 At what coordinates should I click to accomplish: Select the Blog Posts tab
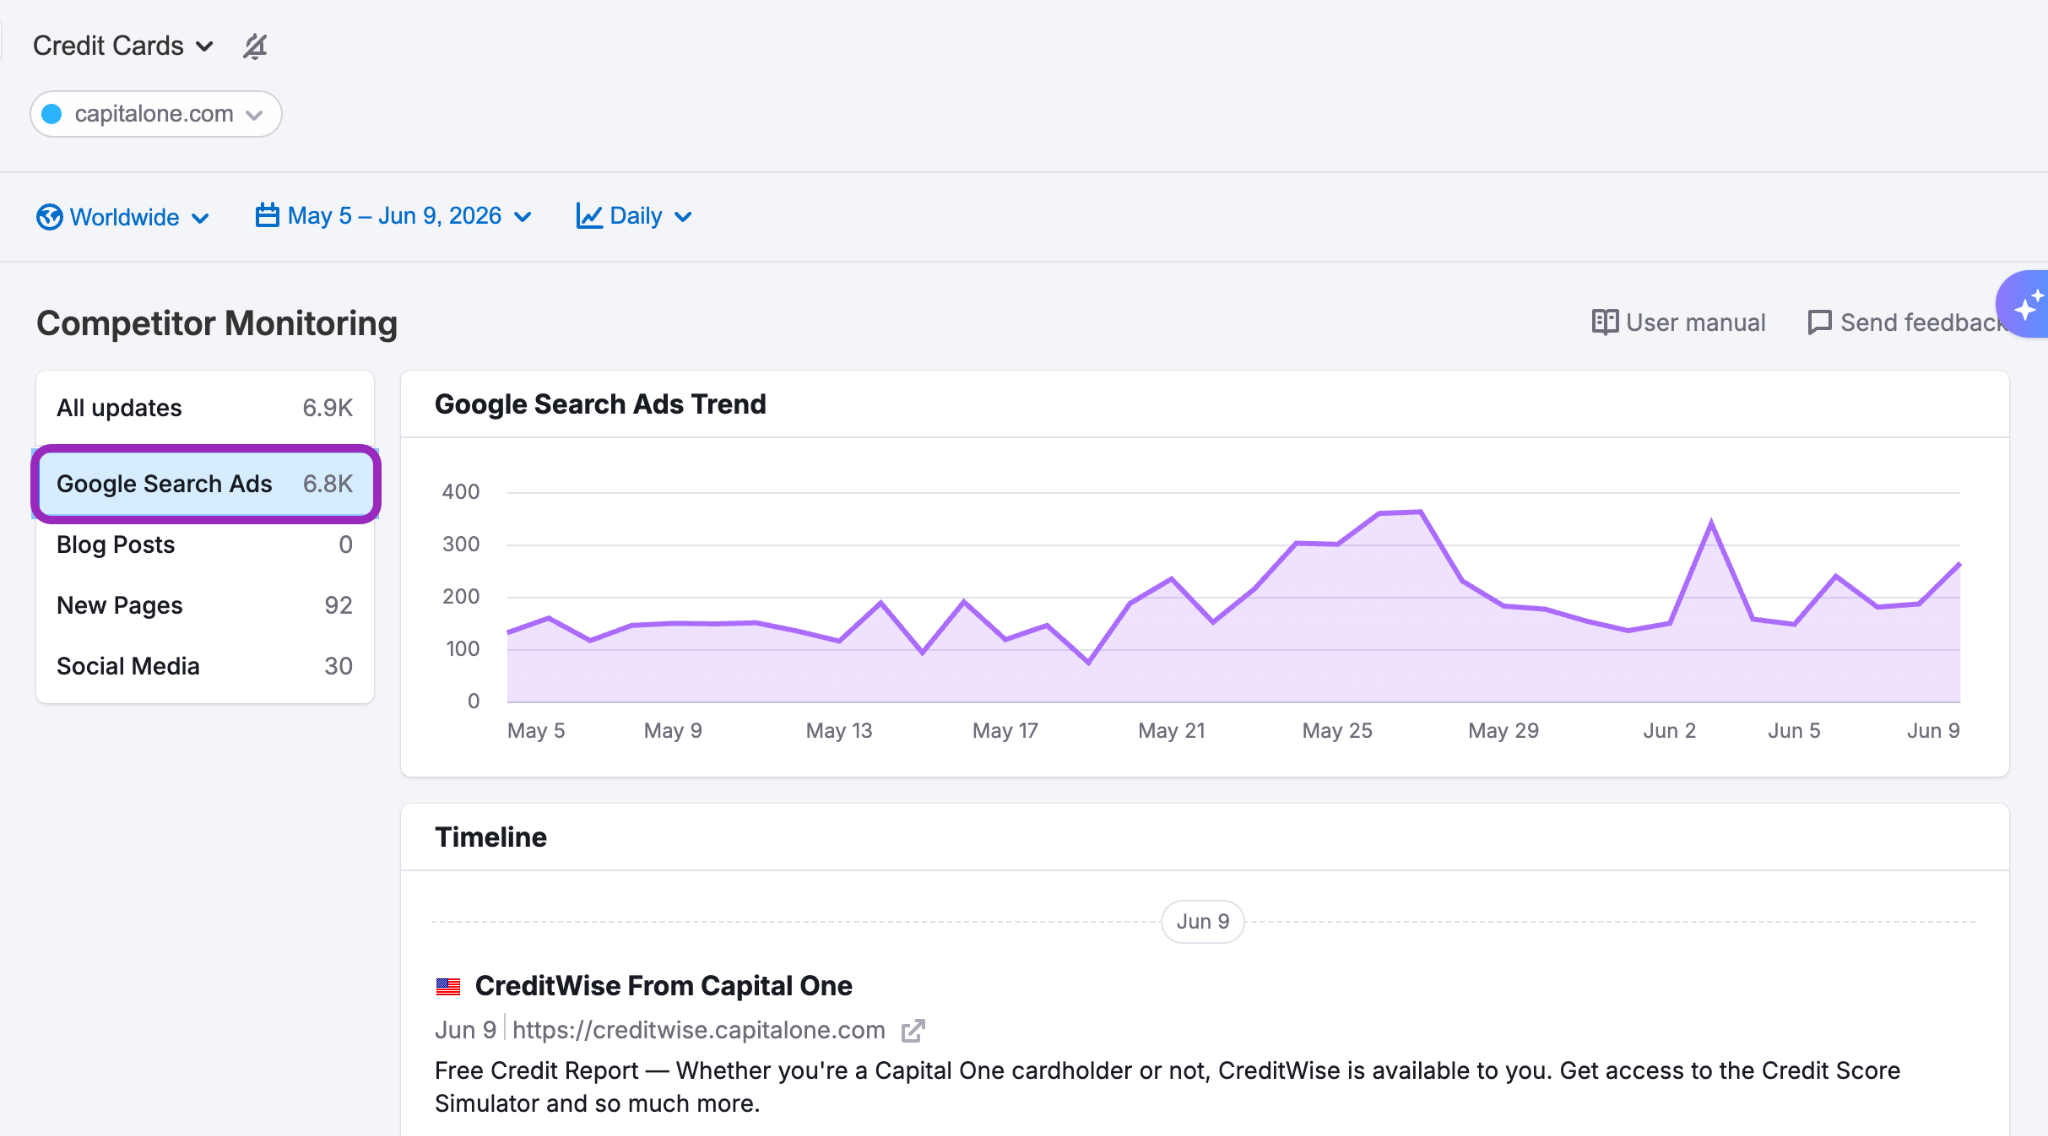pos(205,545)
